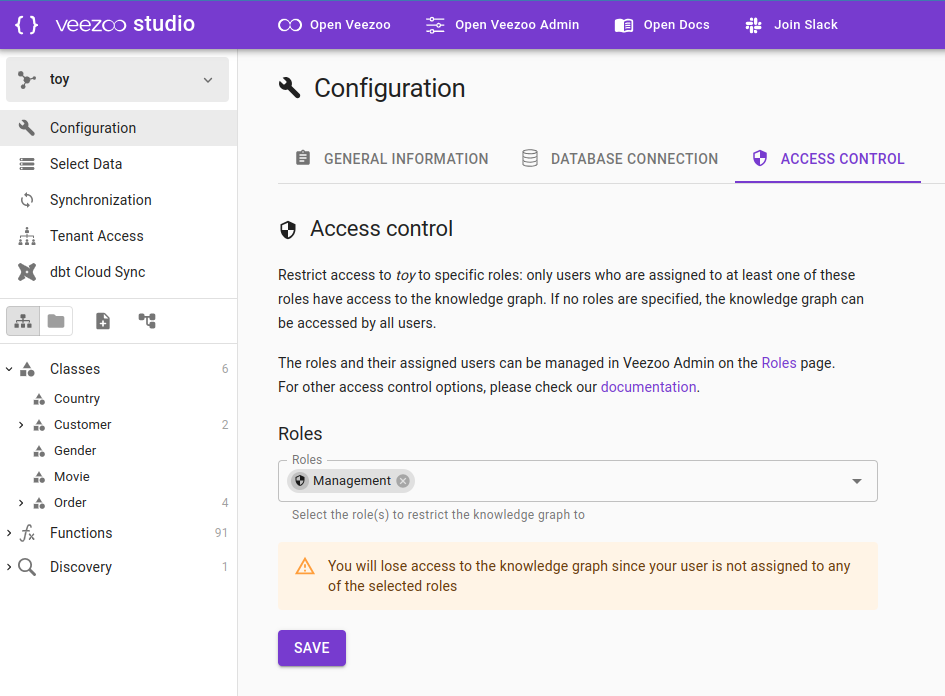Viewport: 945px width, 696px height.
Task: Collapse the Classes tree section
Action: click(9, 369)
